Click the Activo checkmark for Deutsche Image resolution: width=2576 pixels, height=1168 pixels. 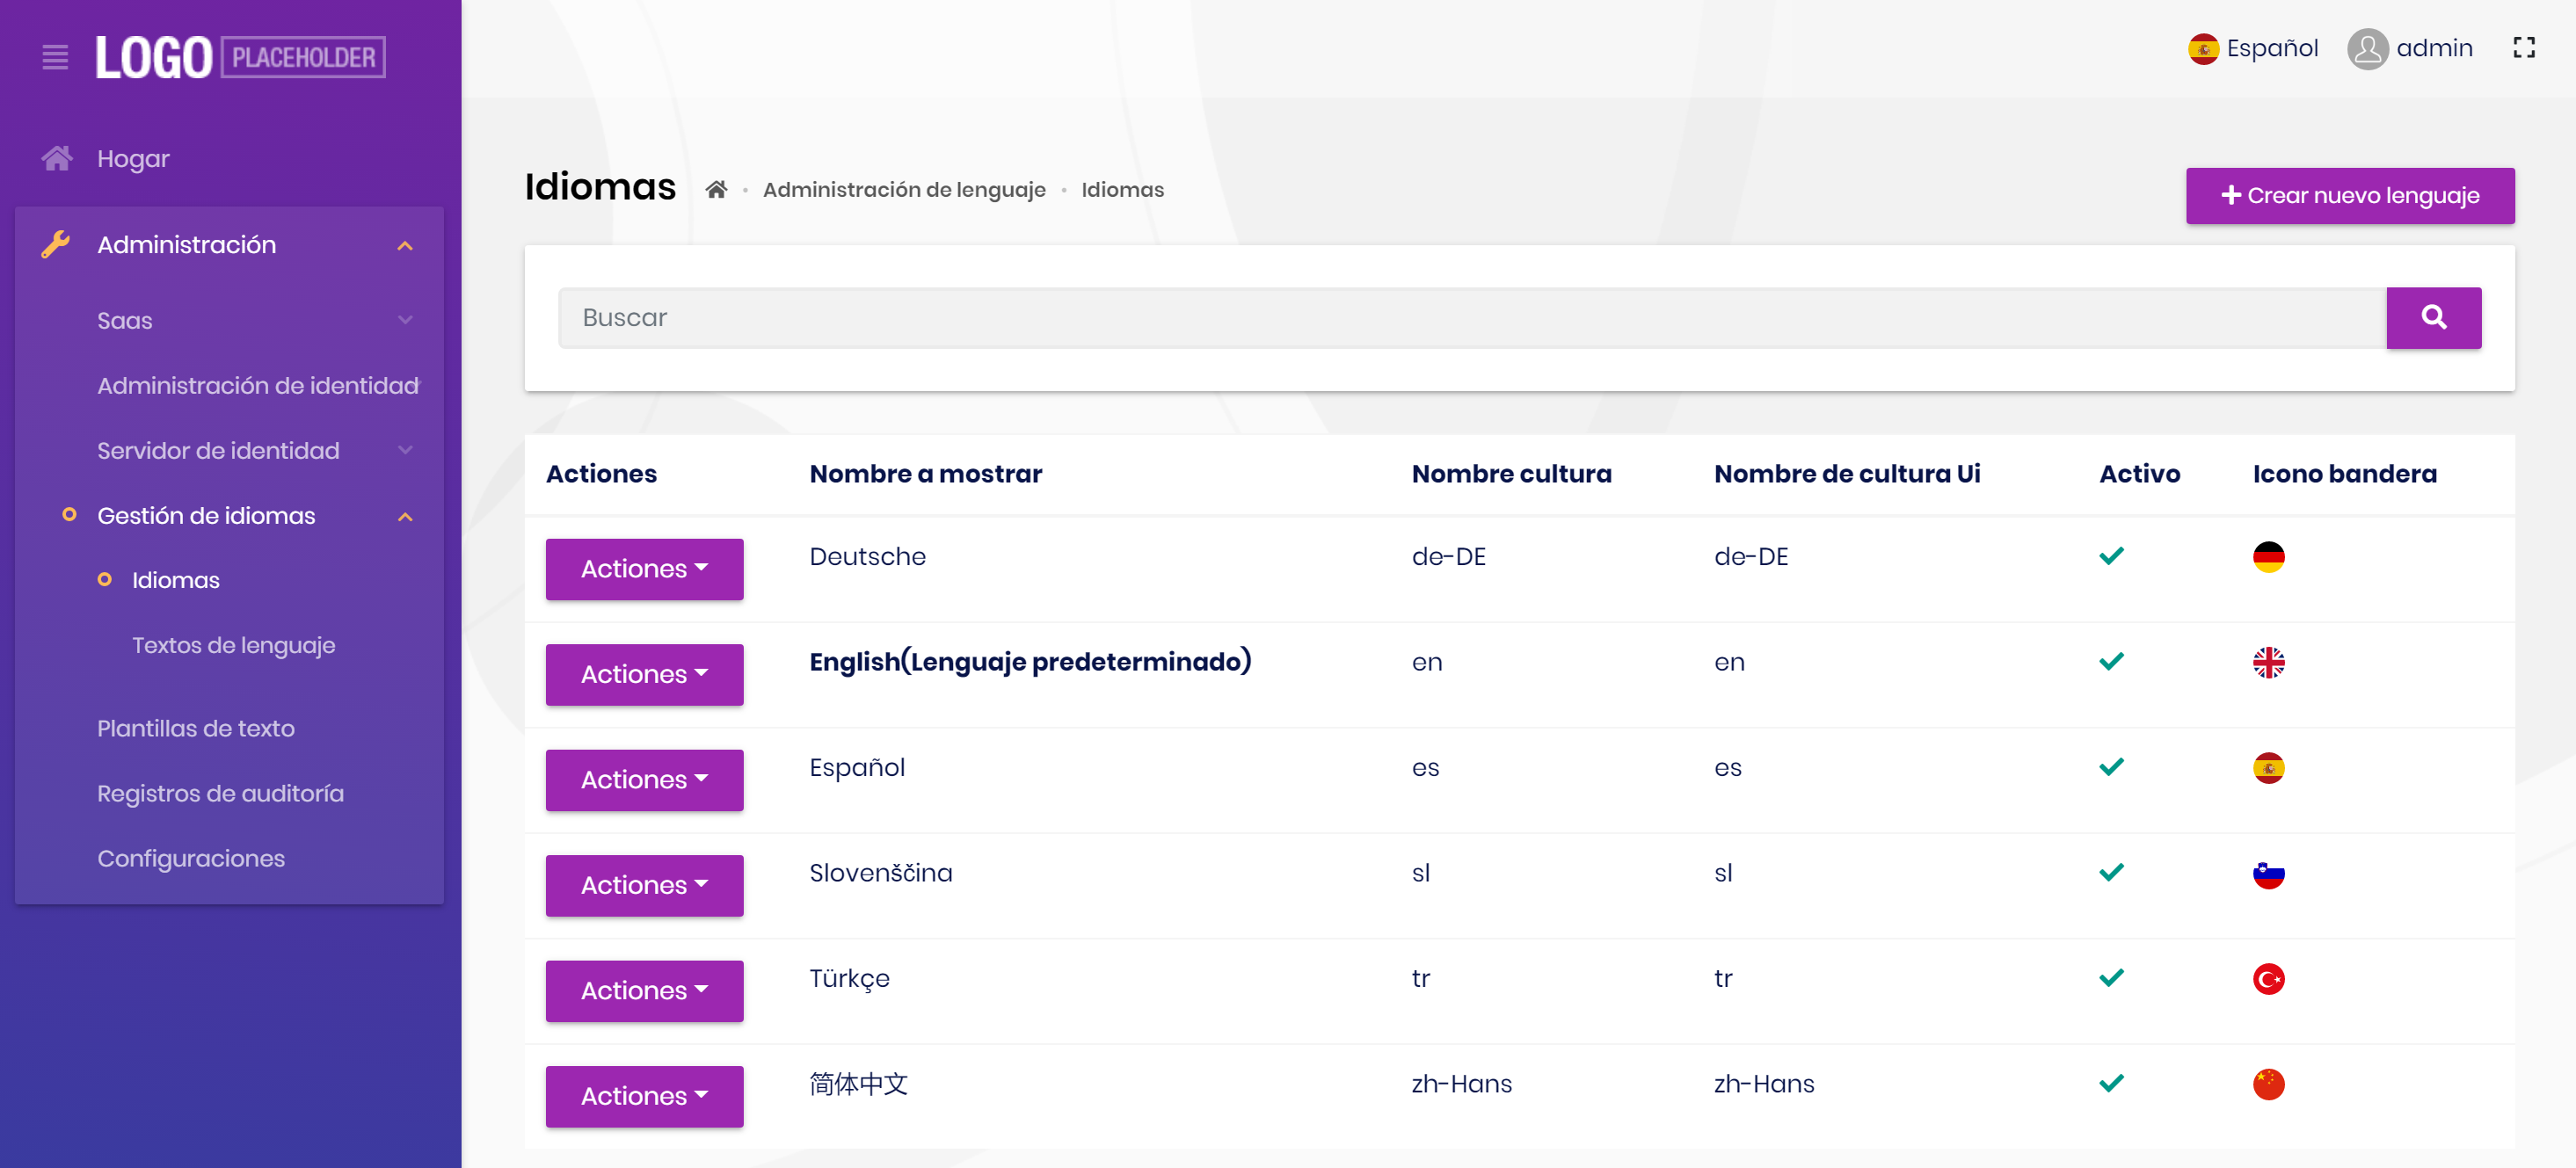(2111, 557)
